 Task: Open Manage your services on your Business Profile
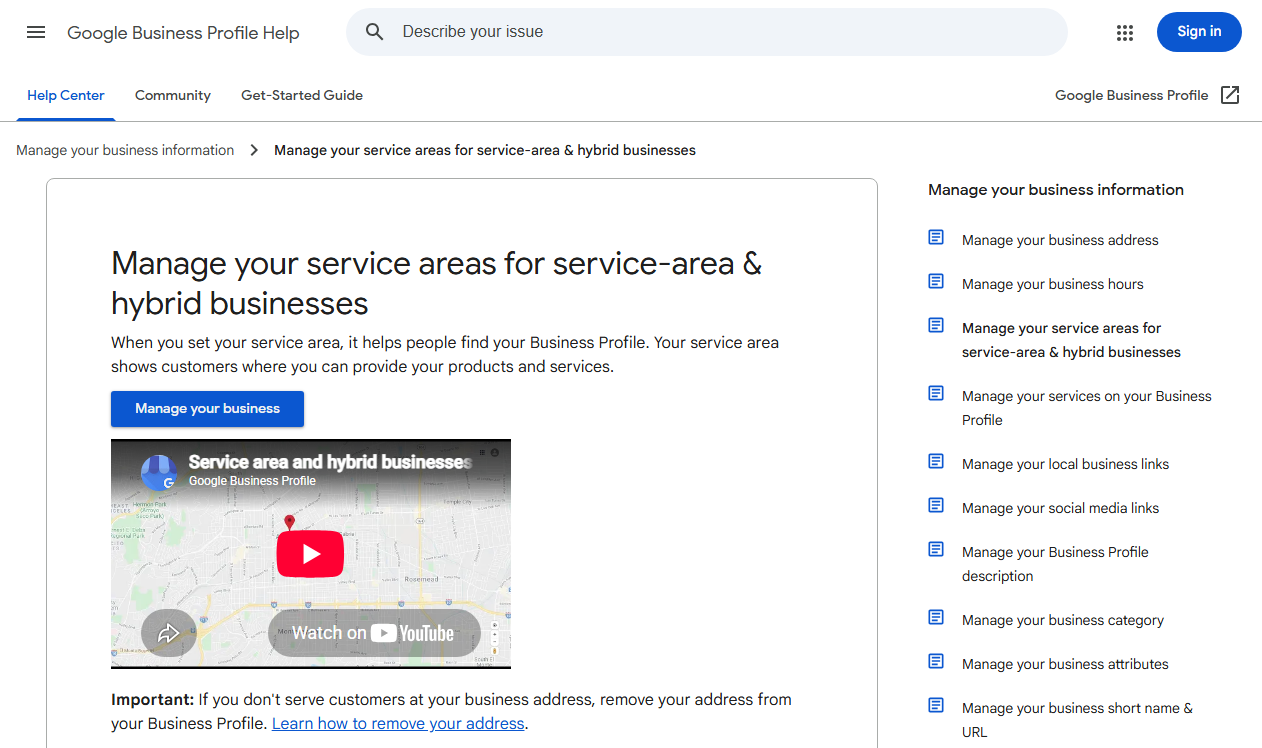pos(1086,408)
